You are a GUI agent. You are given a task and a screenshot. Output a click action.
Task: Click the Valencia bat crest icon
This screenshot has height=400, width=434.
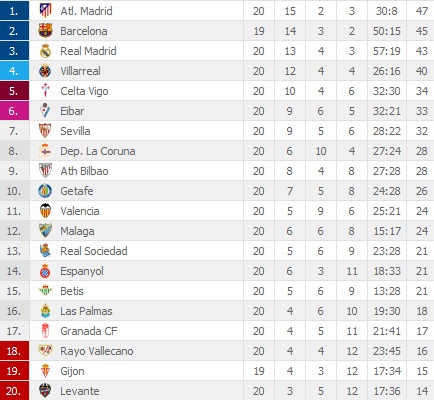point(45,211)
